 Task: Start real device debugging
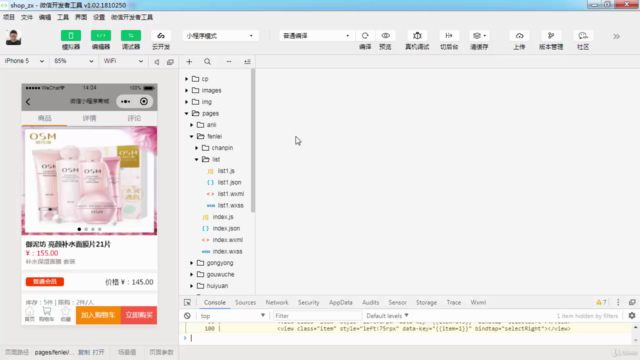pyautogui.click(x=417, y=36)
